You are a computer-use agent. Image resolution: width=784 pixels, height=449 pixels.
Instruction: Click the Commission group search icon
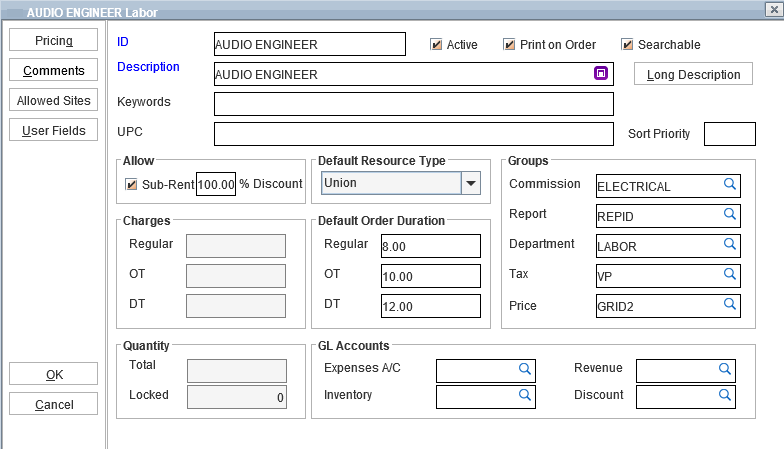pos(730,185)
